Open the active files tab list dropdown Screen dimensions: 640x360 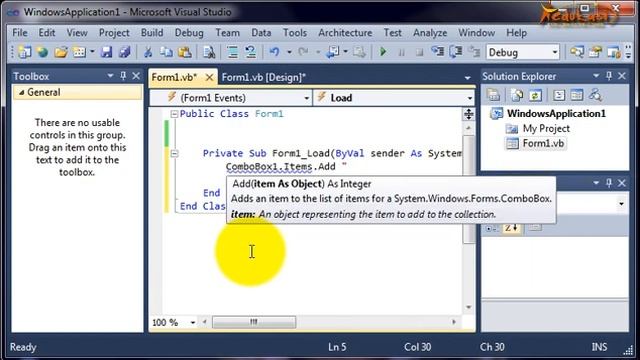tap(467, 78)
